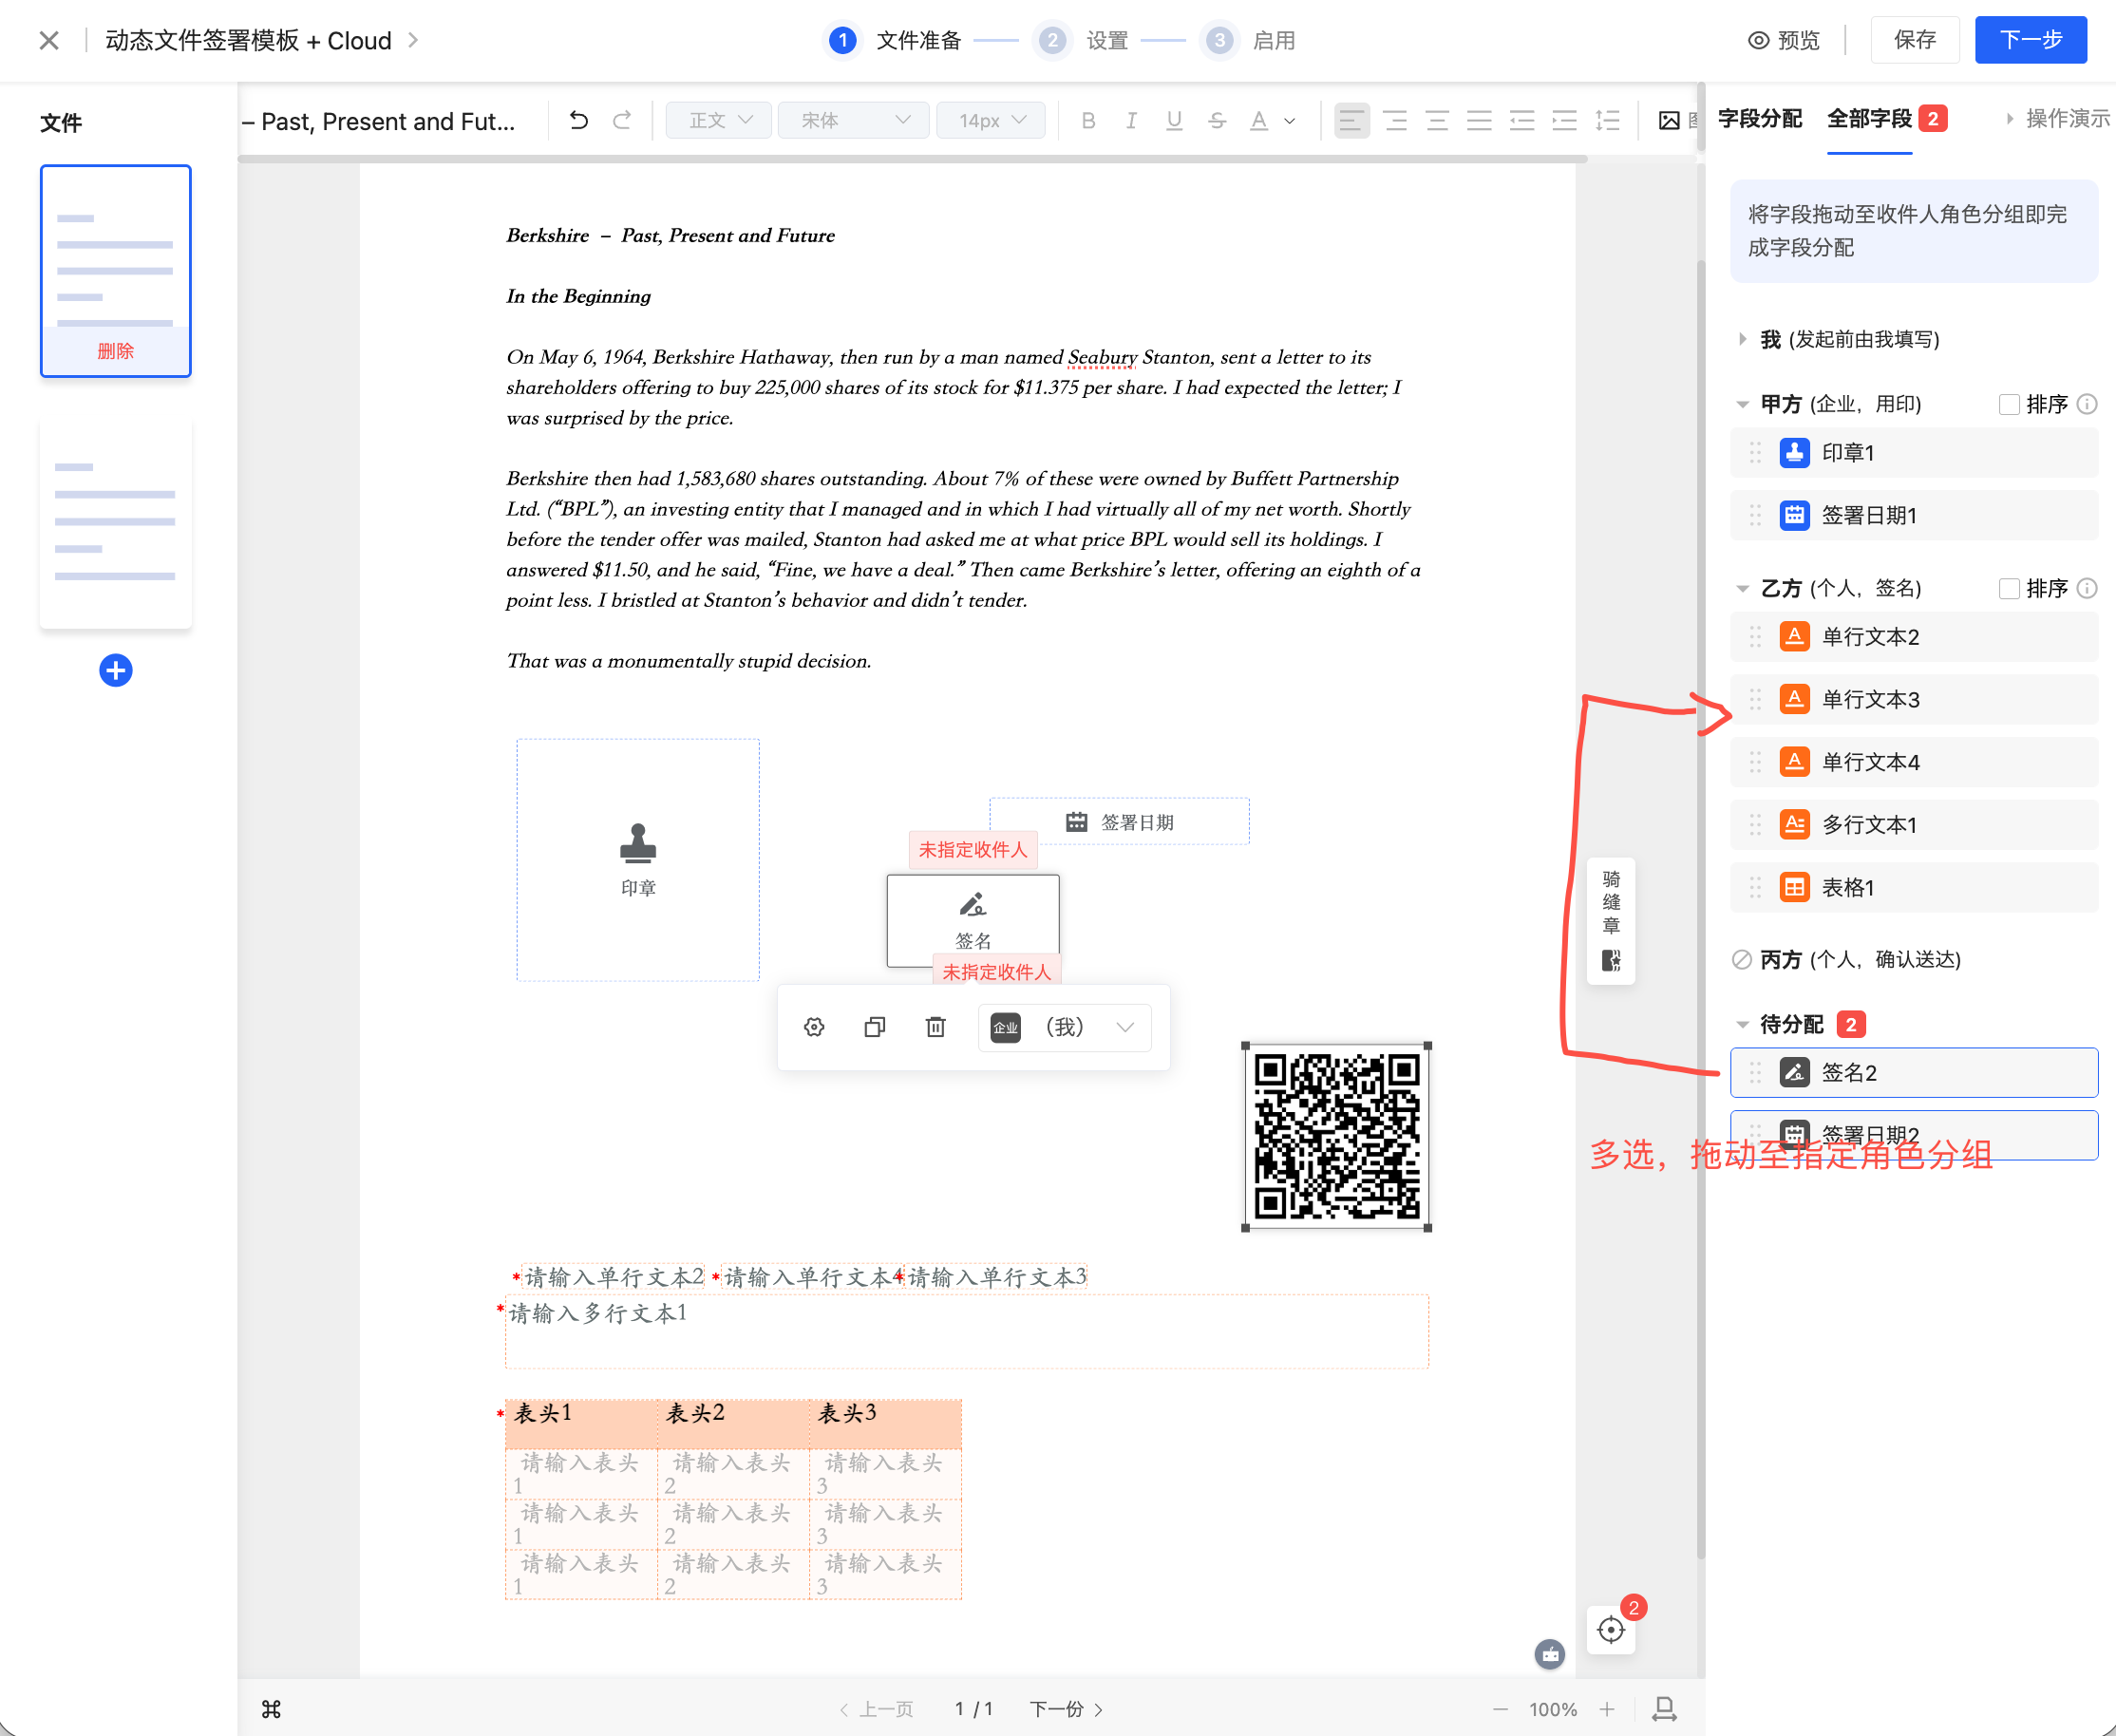Click the 保存 button
The image size is (2116, 1736).
tap(1914, 40)
